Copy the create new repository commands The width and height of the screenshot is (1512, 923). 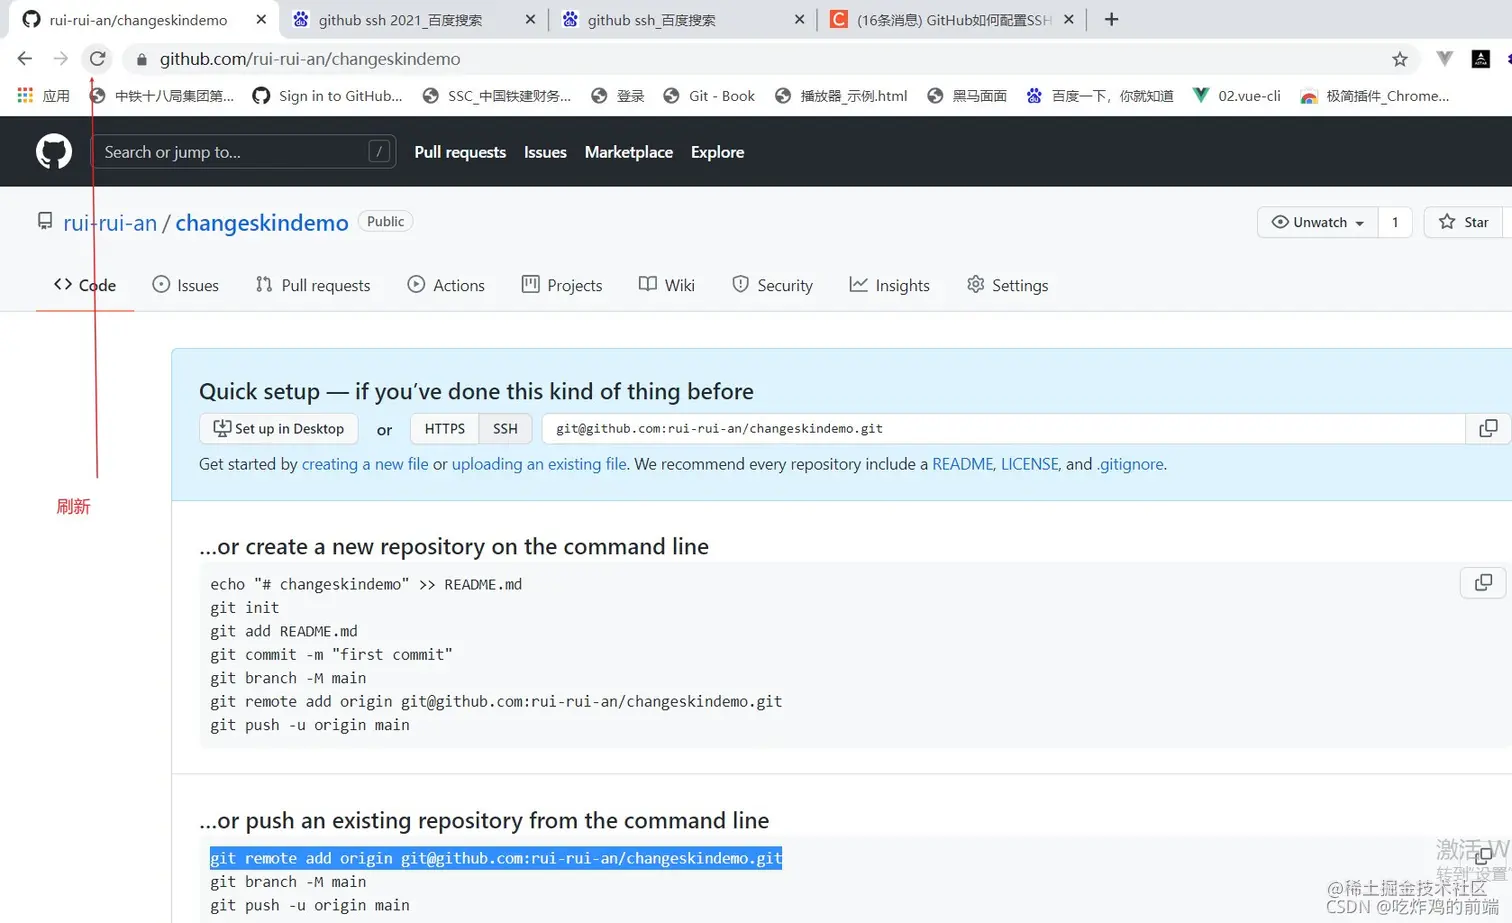pyautogui.click(x=1483, y=582)
